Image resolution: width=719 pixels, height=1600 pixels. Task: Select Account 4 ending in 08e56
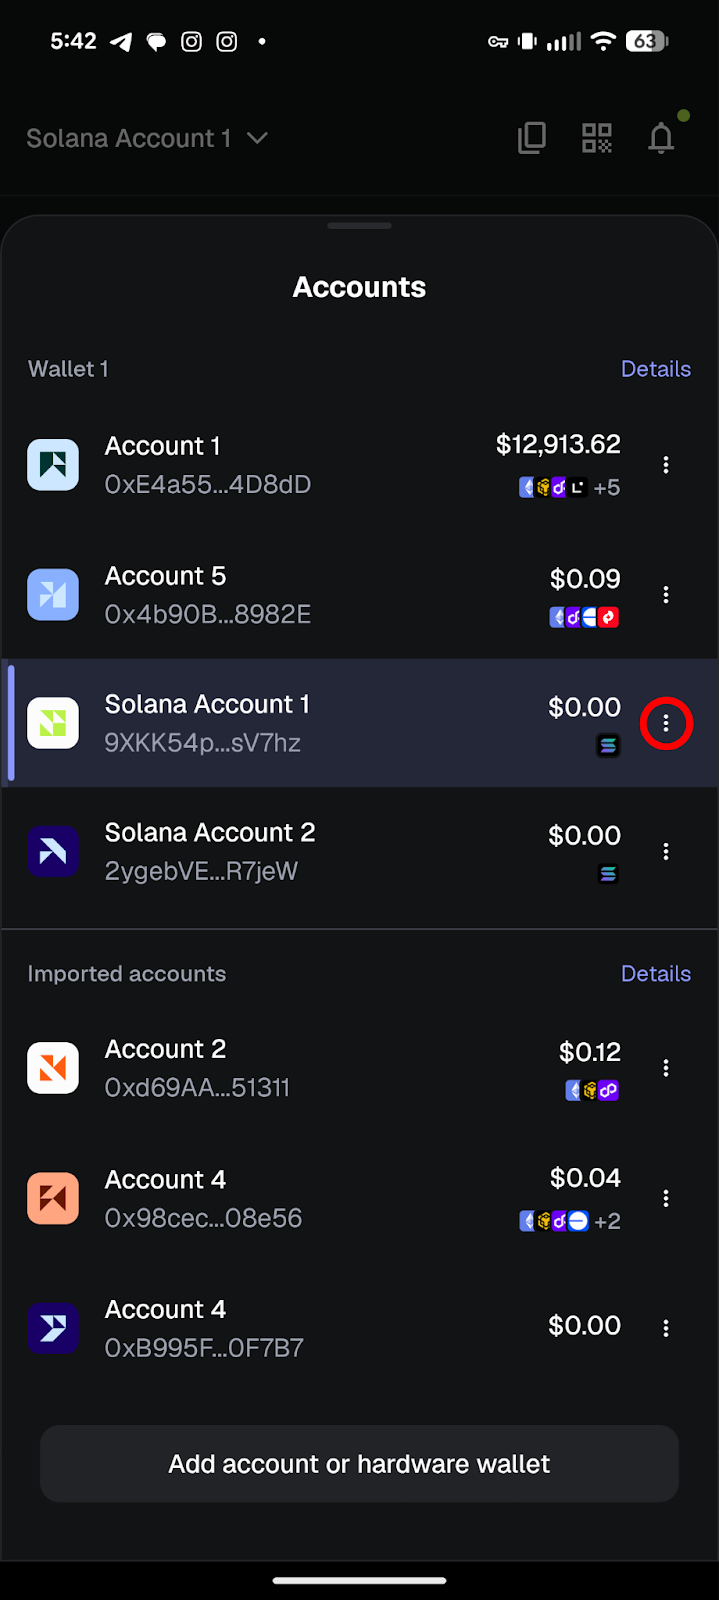250,1198
